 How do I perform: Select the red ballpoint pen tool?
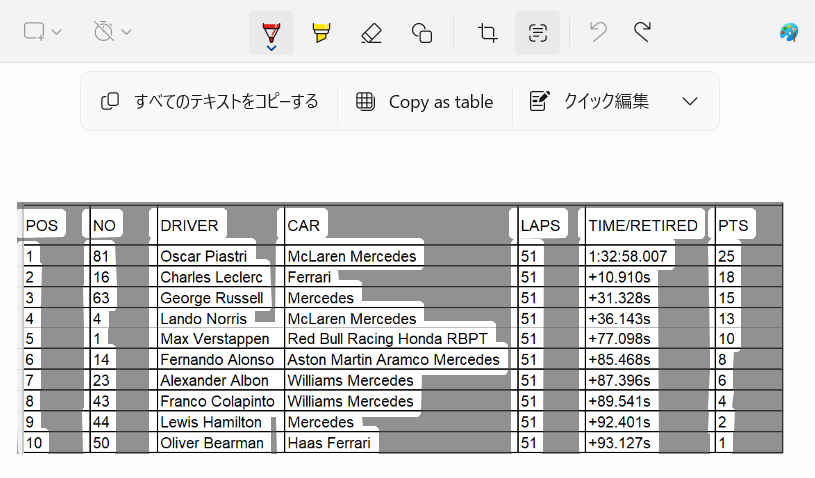271,32
